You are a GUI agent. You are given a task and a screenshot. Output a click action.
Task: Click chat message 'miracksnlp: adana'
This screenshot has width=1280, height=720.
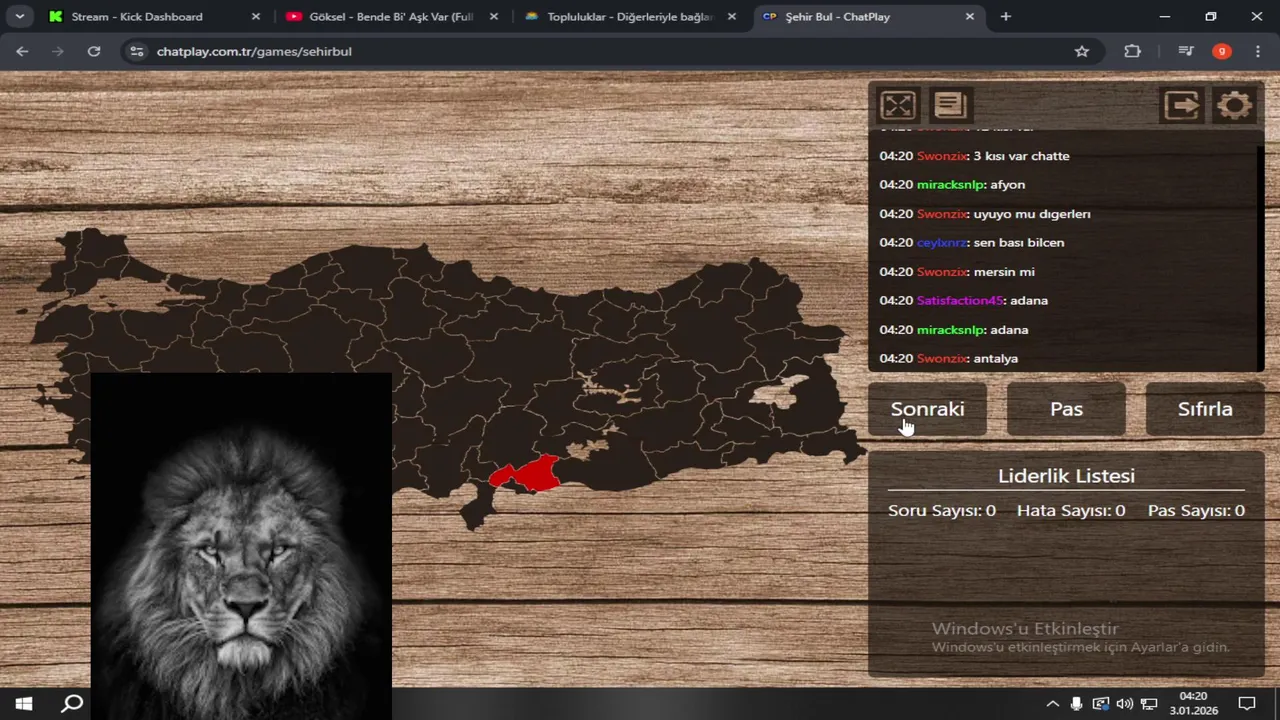click(x=954, y=329)
